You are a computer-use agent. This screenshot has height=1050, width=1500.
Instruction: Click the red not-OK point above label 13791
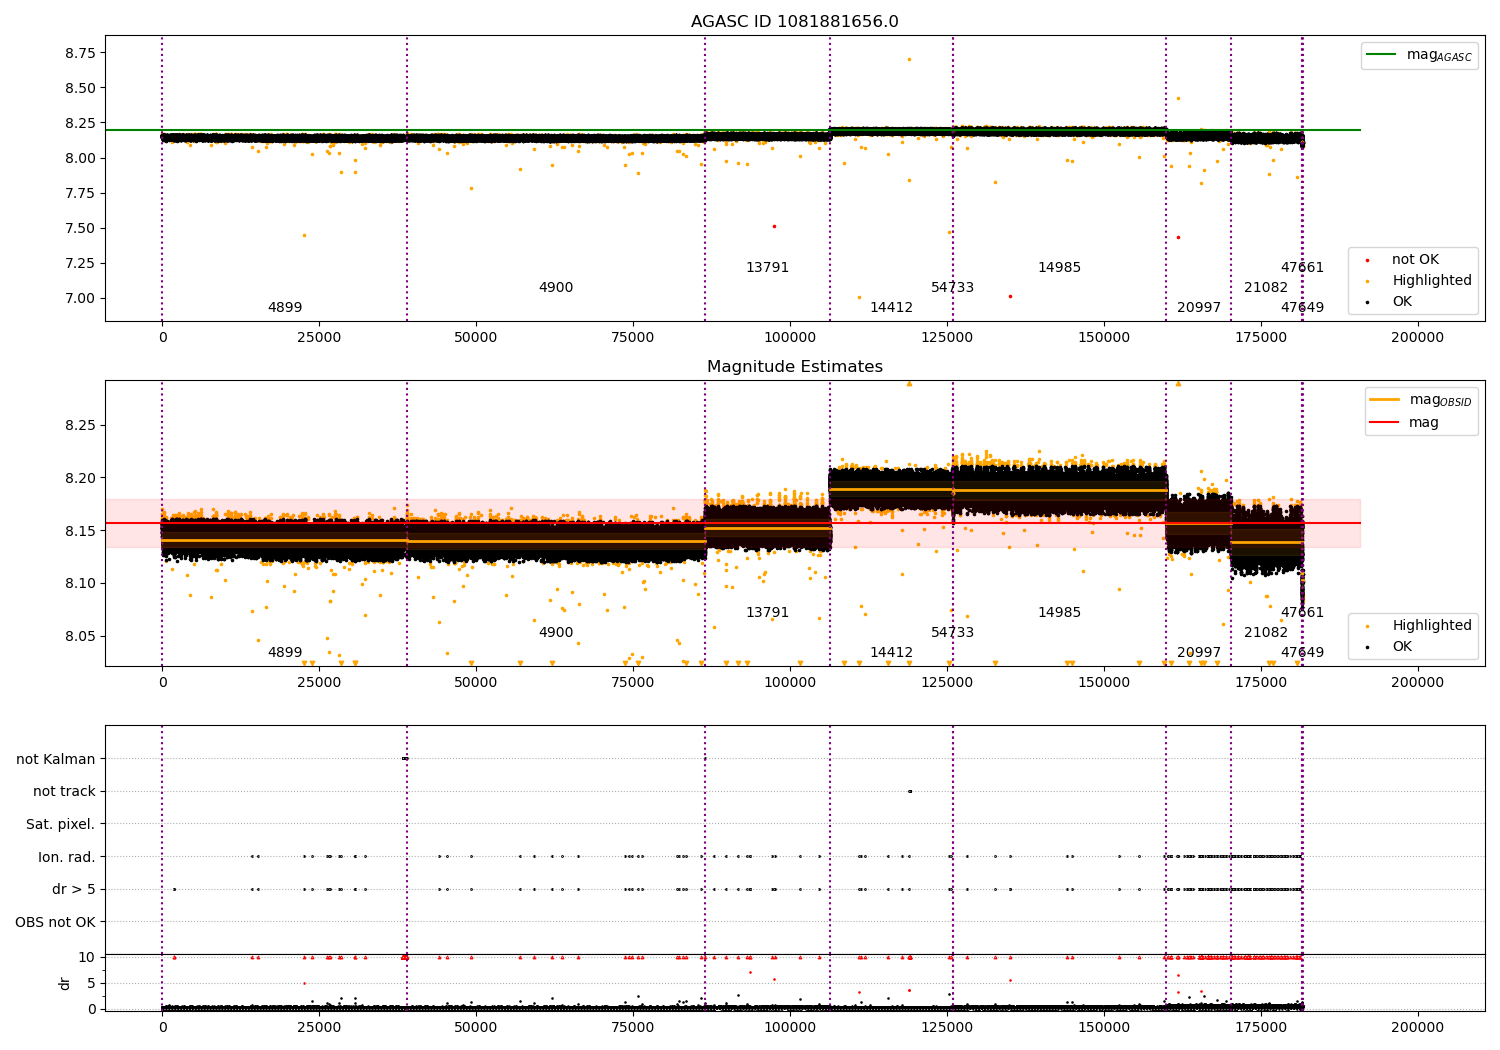point(774,226)
